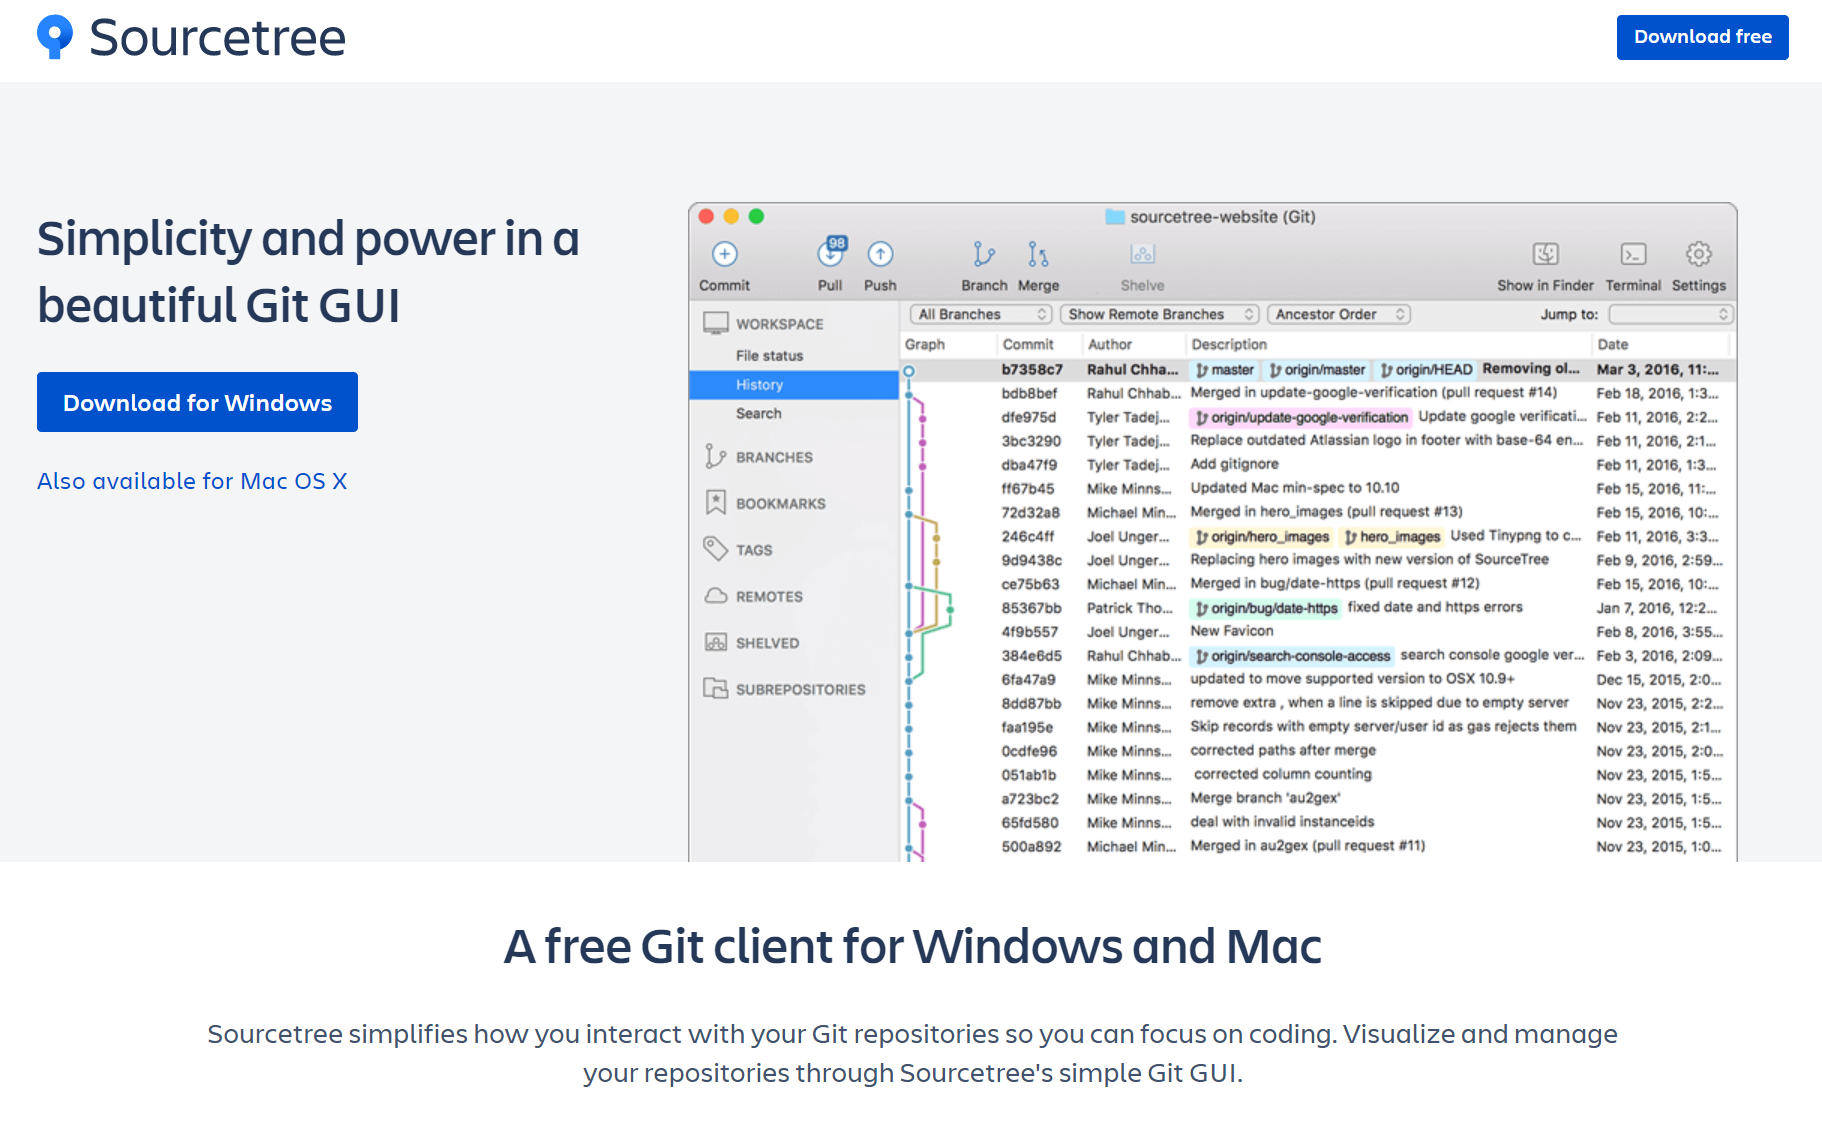
Task: Click the Description column header
Action: (x=1229, y=344)
